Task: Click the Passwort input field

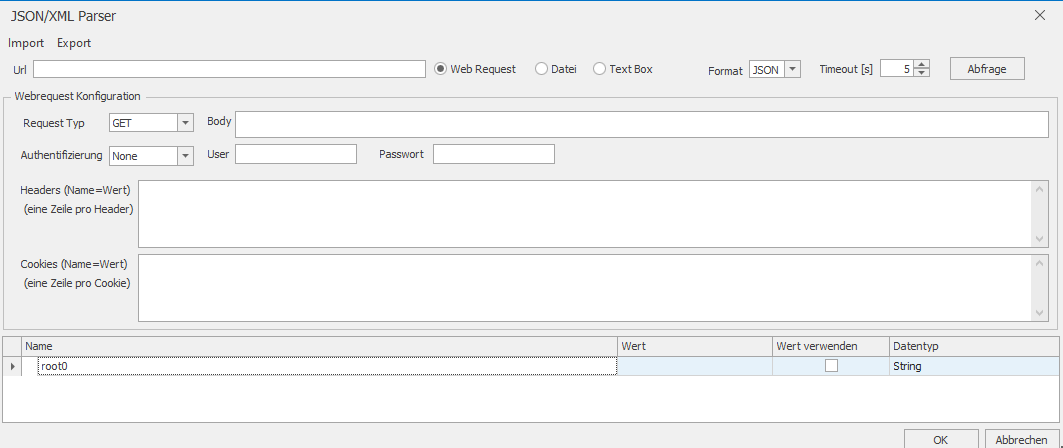Action: pos(494,154)
